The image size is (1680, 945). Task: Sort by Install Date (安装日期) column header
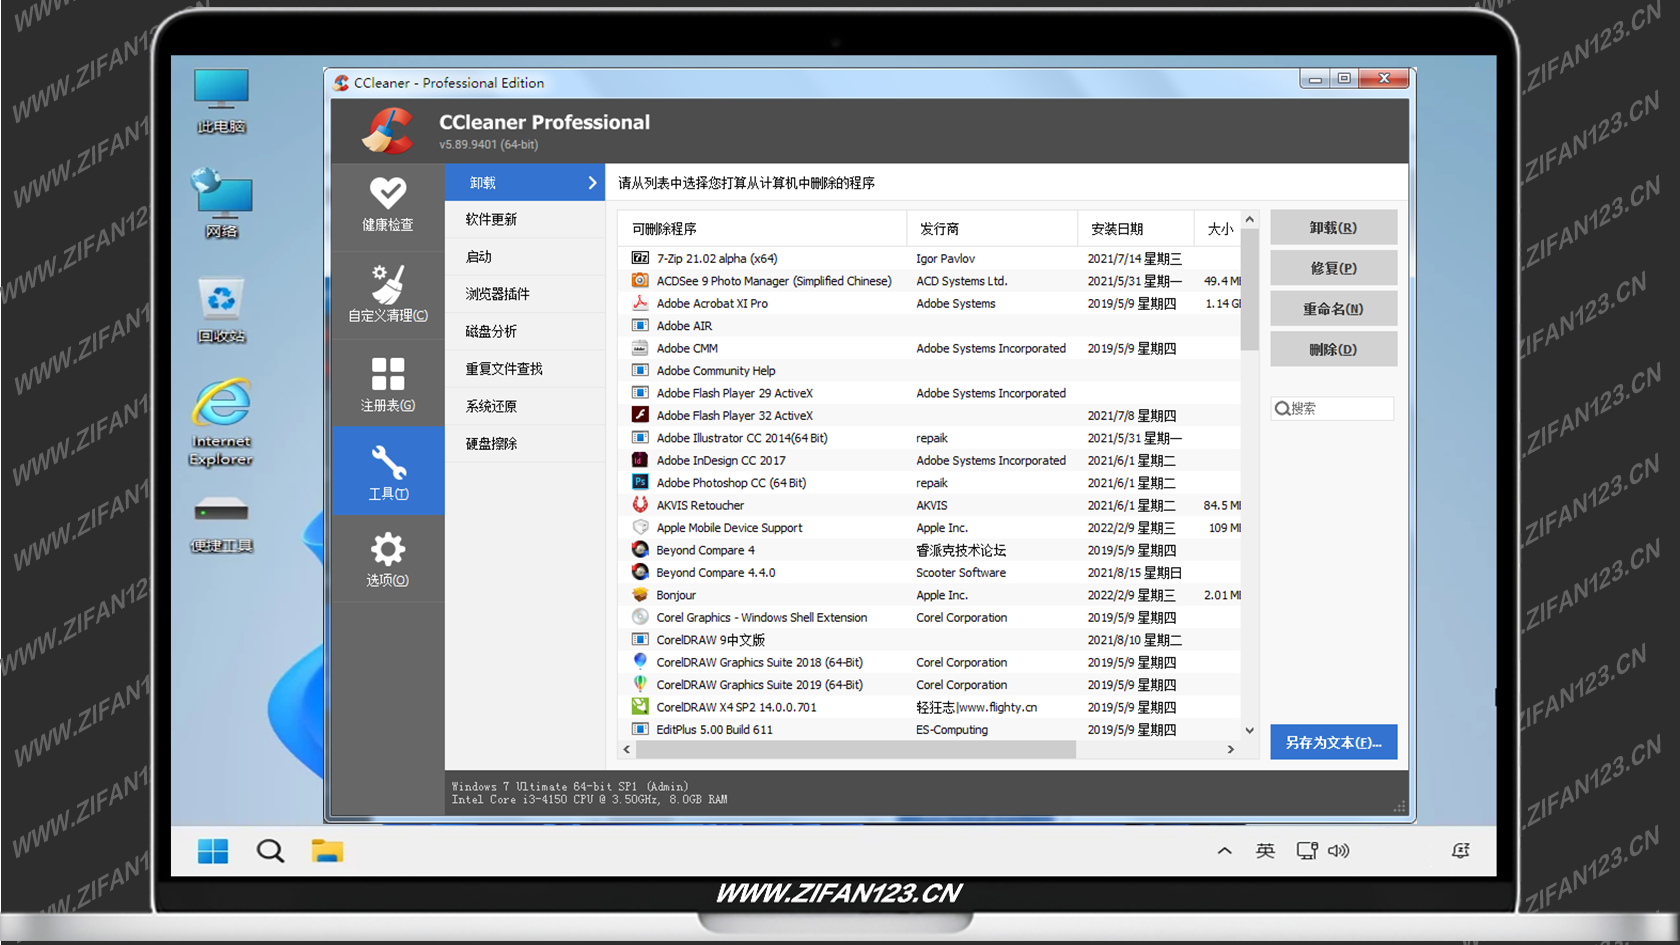click(x=1136, y=229)
